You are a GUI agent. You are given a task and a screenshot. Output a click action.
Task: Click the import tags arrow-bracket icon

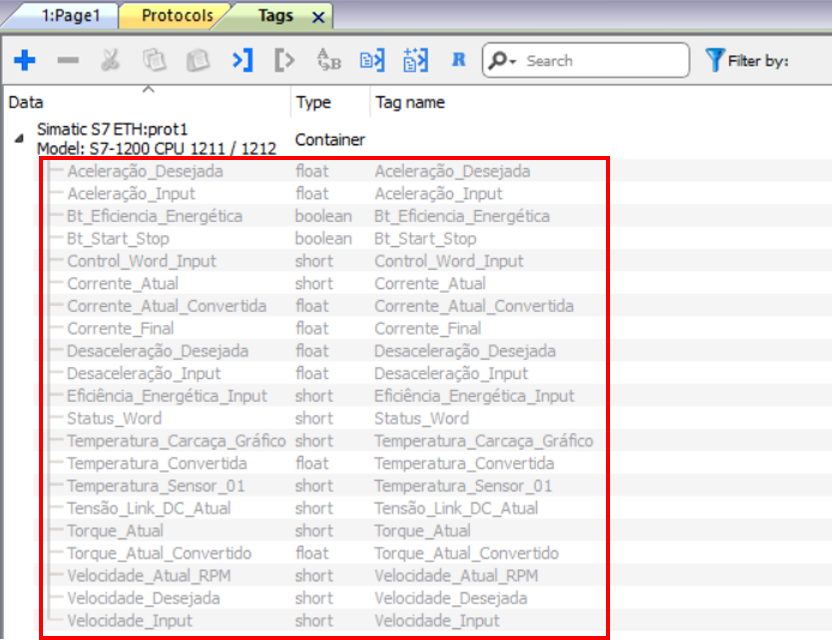point(241,61)
